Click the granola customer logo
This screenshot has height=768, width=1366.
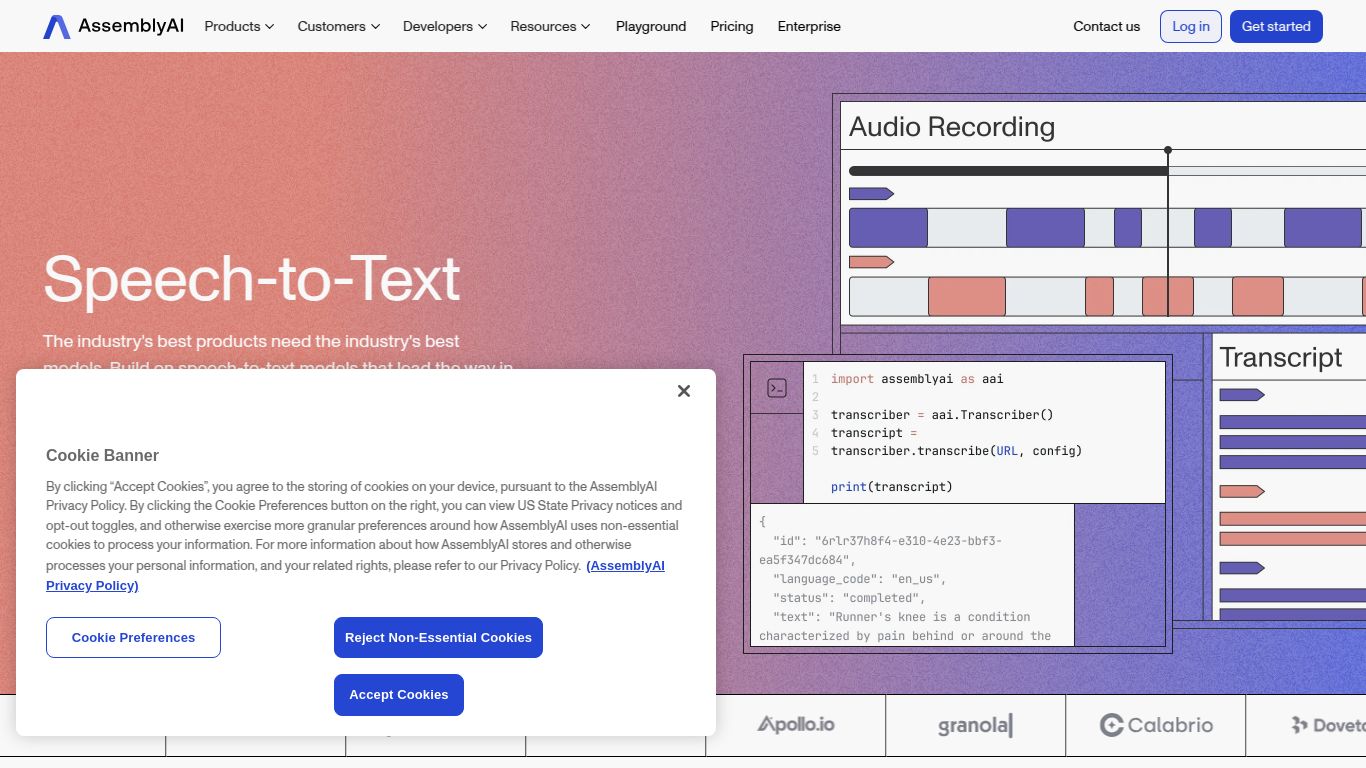[x=975, y=725]
